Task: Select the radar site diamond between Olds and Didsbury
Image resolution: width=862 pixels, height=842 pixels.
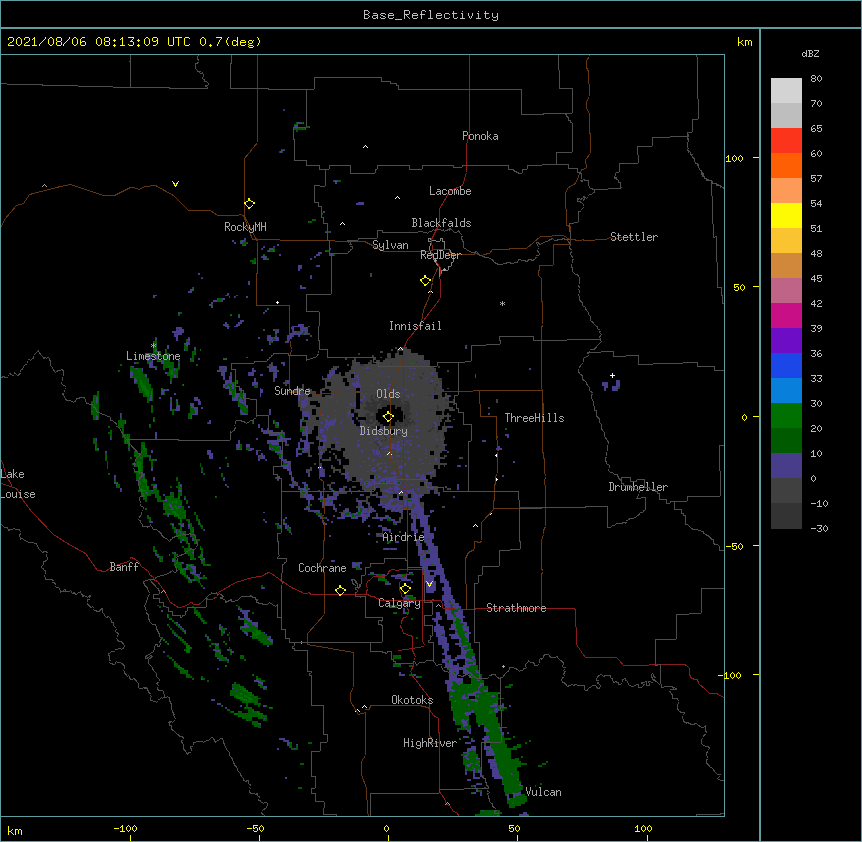Action: (x=388, y=417)
